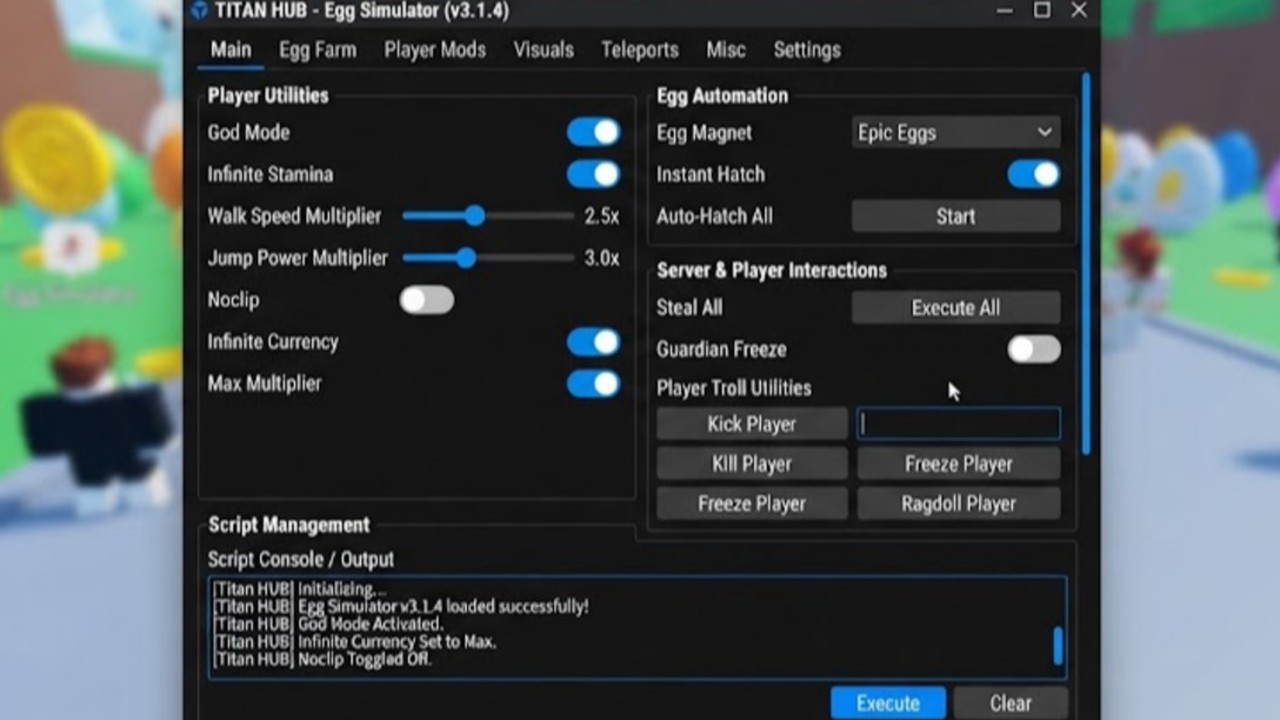Disable the Instant Hatch toggle
This screenshot has width=1280, height=720.
[1034, 174]
